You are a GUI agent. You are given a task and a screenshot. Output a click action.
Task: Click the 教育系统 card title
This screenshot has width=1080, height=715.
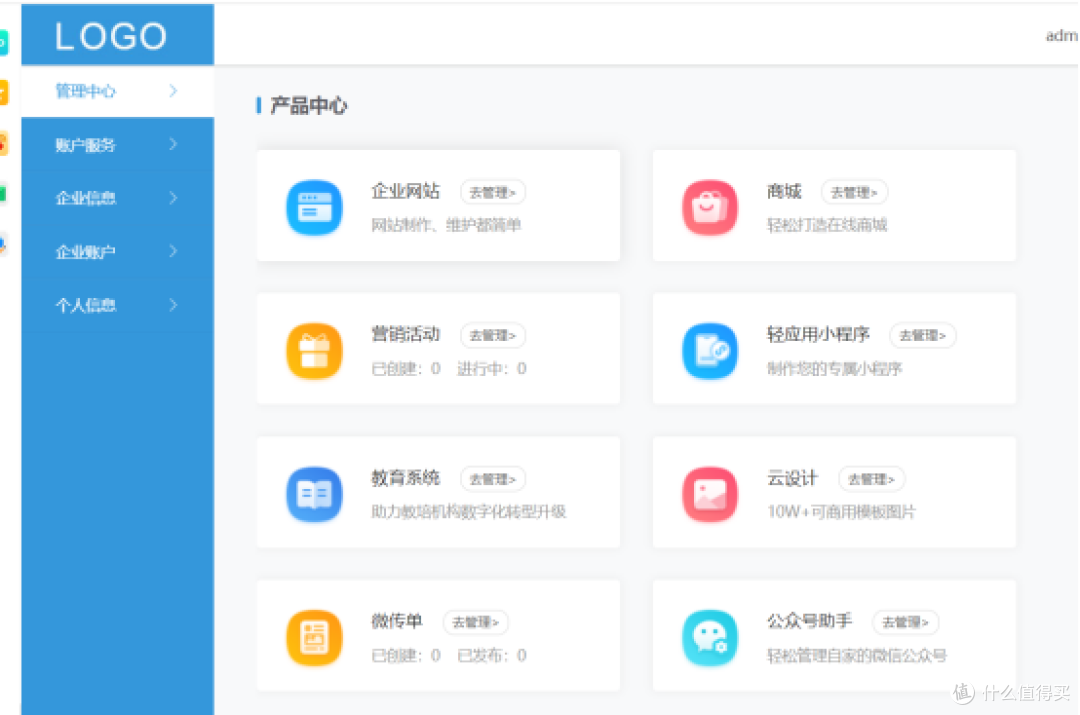pyautogui.click(x=406, y=478)
